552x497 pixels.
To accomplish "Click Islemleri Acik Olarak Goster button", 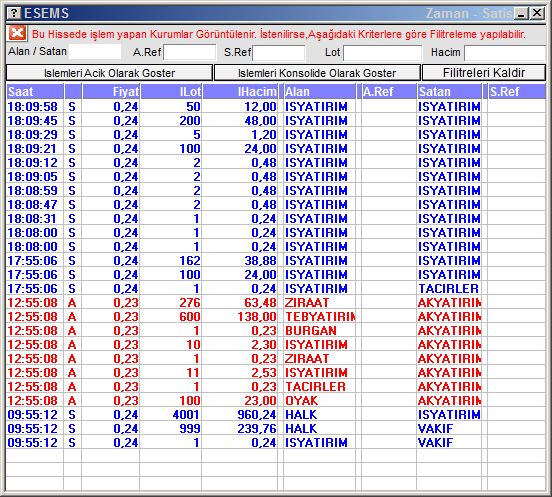I will pos(109,73).
